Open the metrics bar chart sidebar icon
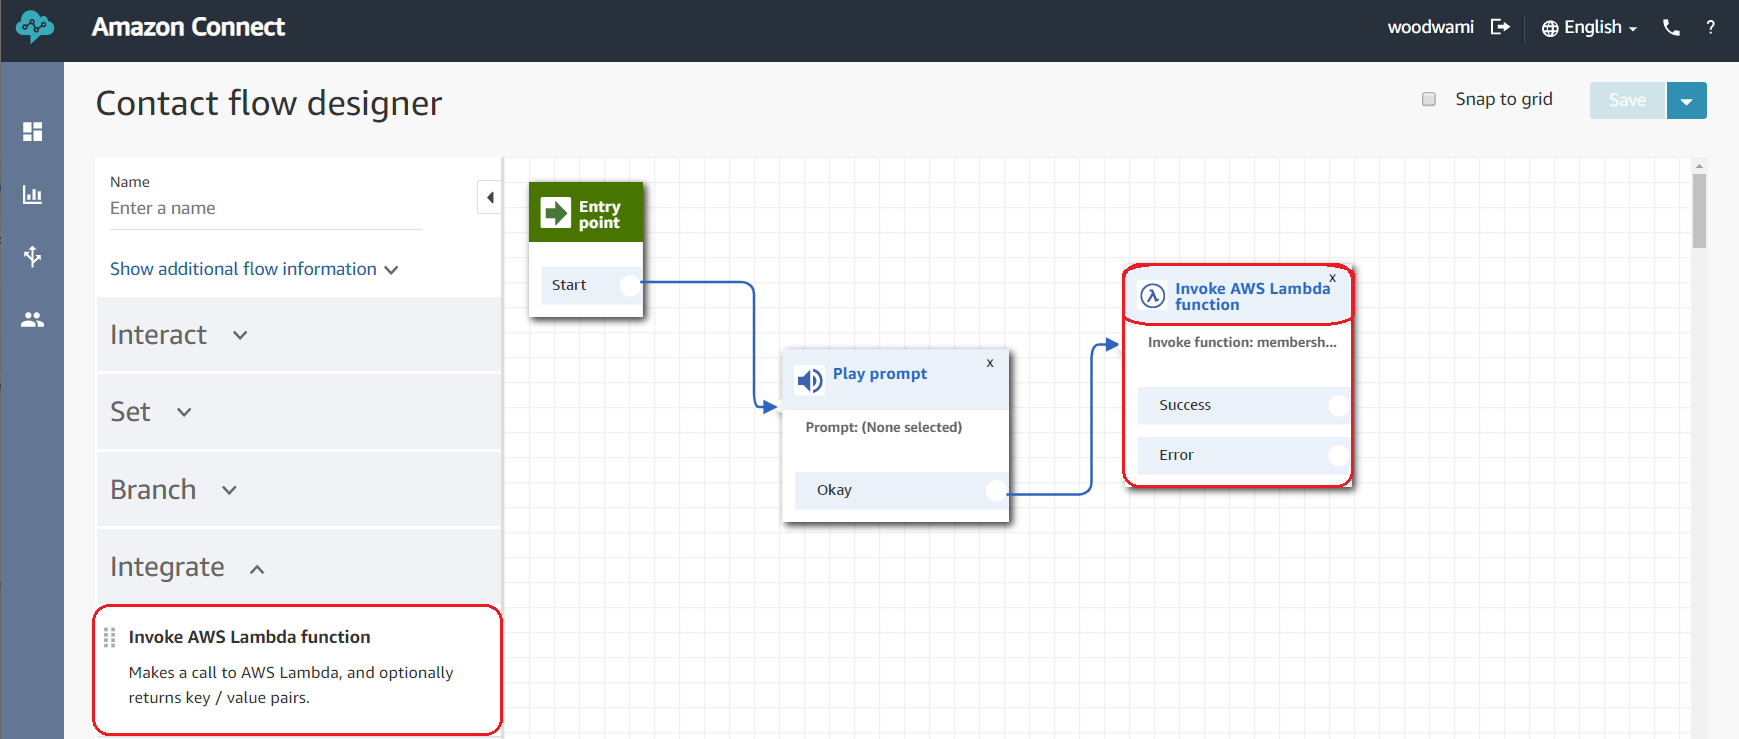 click(x=32, y=195)
